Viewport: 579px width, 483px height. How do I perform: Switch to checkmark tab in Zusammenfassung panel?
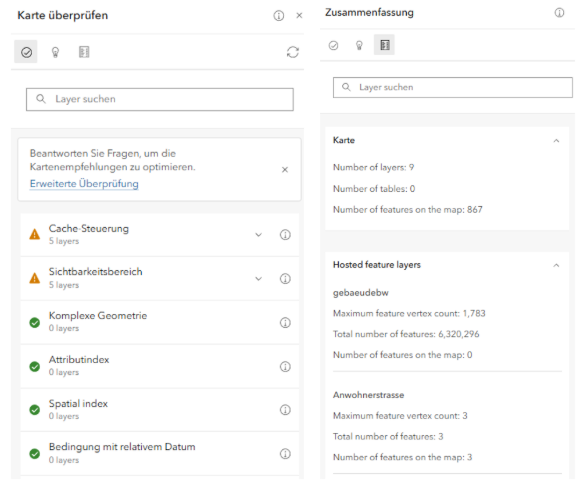[333, 45]
